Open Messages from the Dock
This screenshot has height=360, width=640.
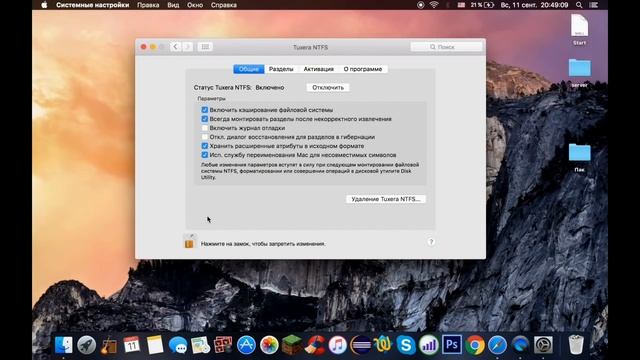pyautogui.click(x=178, y=345)
